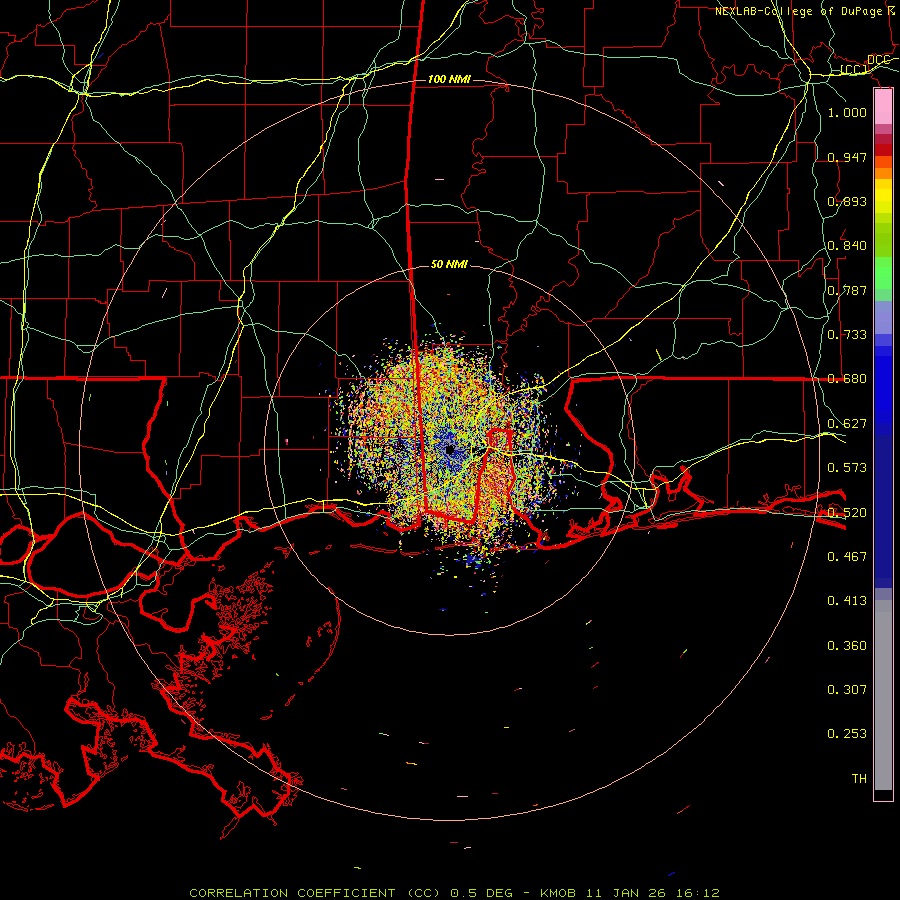This screenshot has width=900, height=900.
Task: Click the TH threshold label on scale
Action: pos(859,779)
